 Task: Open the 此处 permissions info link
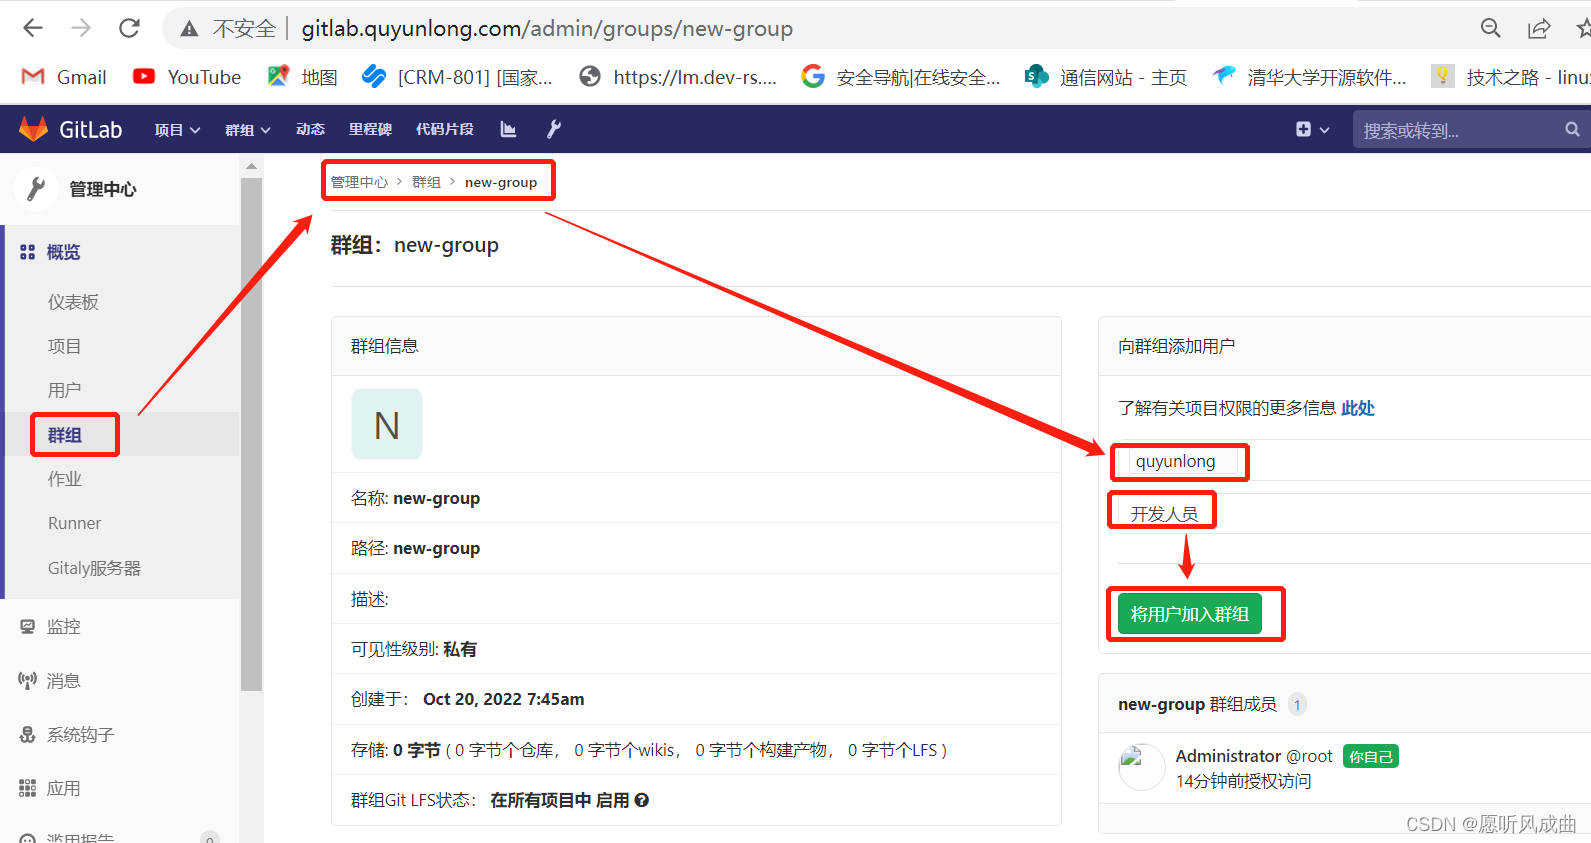(1358, 408)
